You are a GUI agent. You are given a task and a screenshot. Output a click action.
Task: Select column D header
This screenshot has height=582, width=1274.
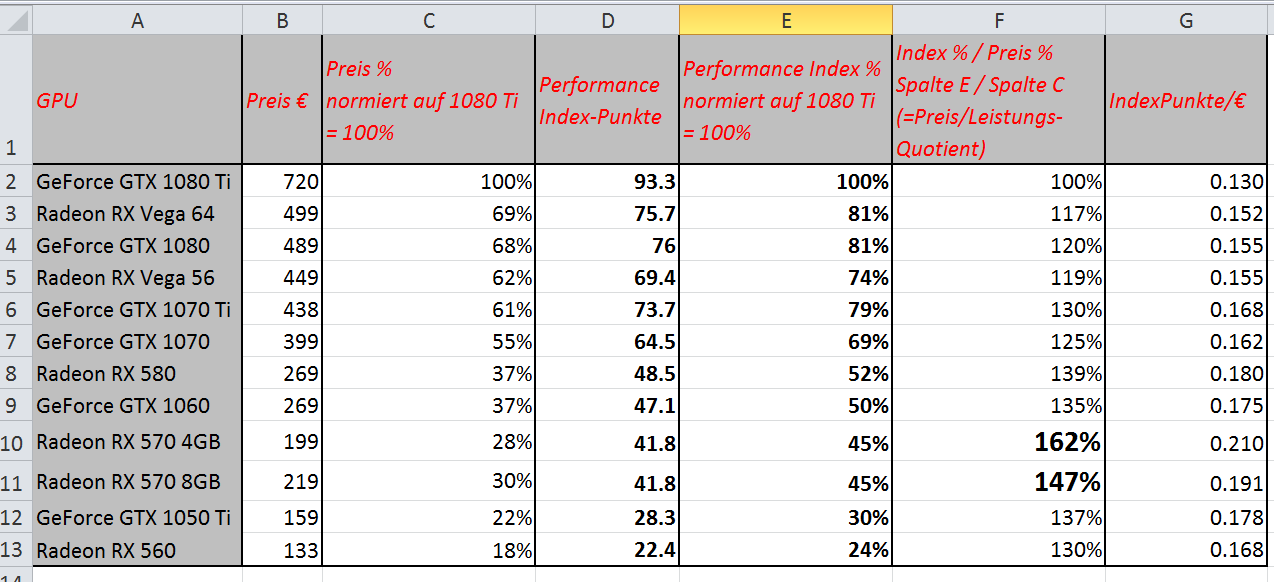click(607, 20)
